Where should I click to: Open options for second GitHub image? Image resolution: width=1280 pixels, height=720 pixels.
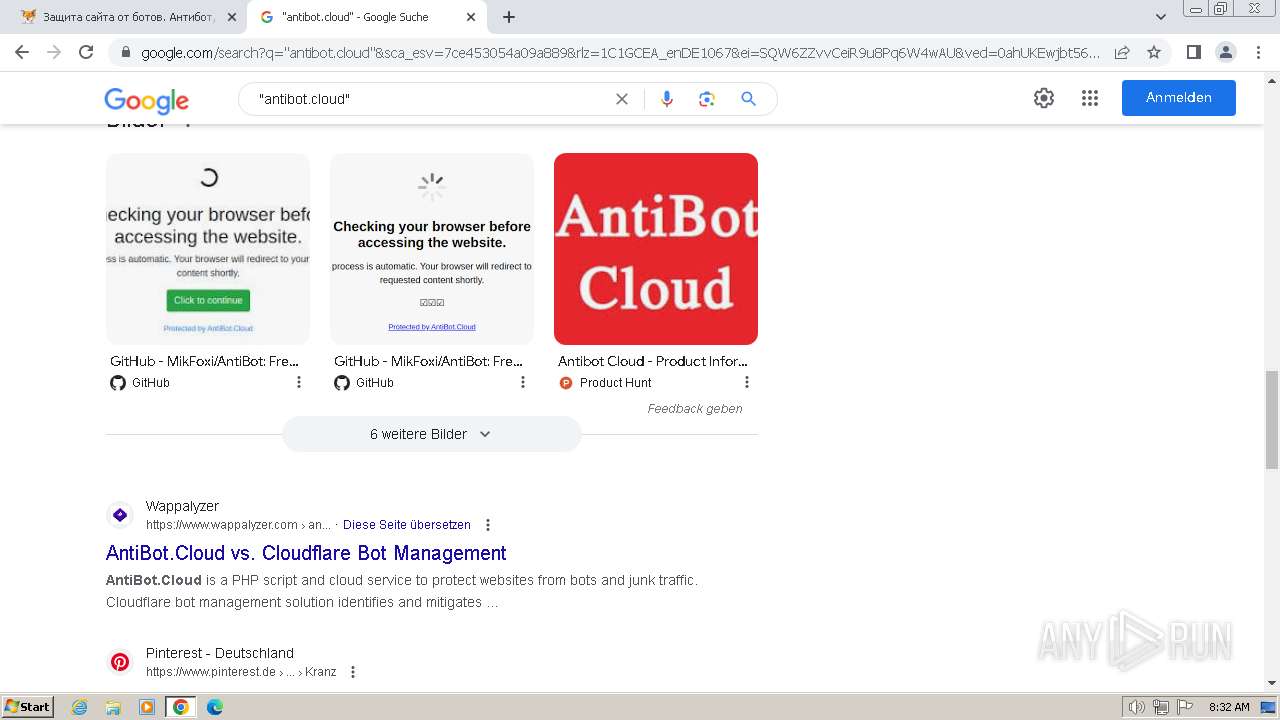(523, 382)
